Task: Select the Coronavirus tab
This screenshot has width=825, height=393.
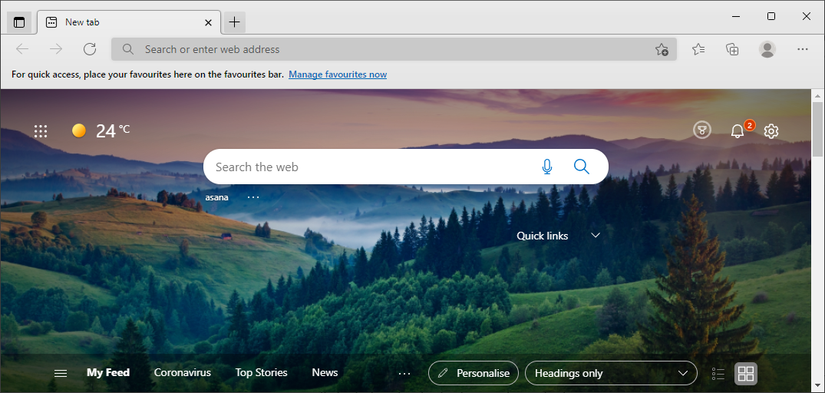Action: (182, 372)
